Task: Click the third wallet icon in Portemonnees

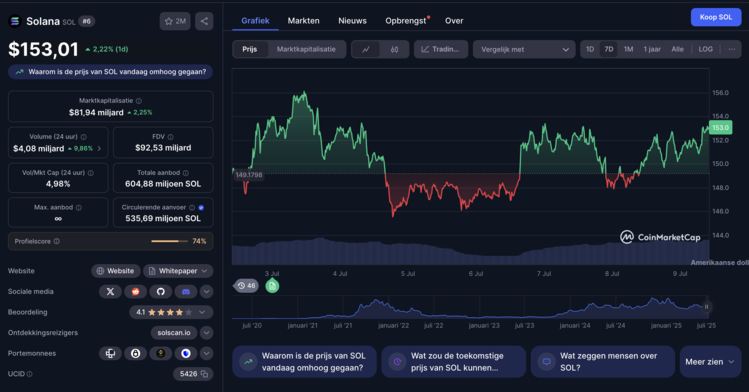Action: coord(160,353)
